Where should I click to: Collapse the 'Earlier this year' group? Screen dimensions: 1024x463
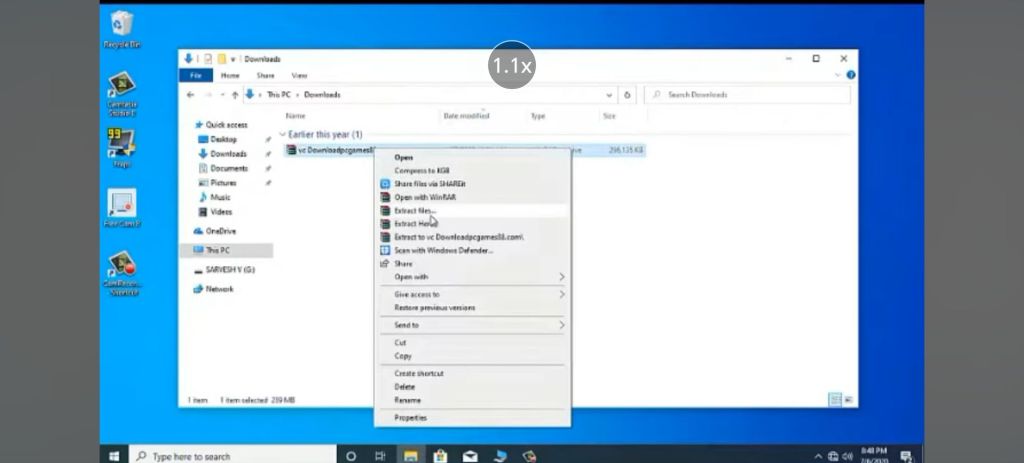tap(283, 134)
